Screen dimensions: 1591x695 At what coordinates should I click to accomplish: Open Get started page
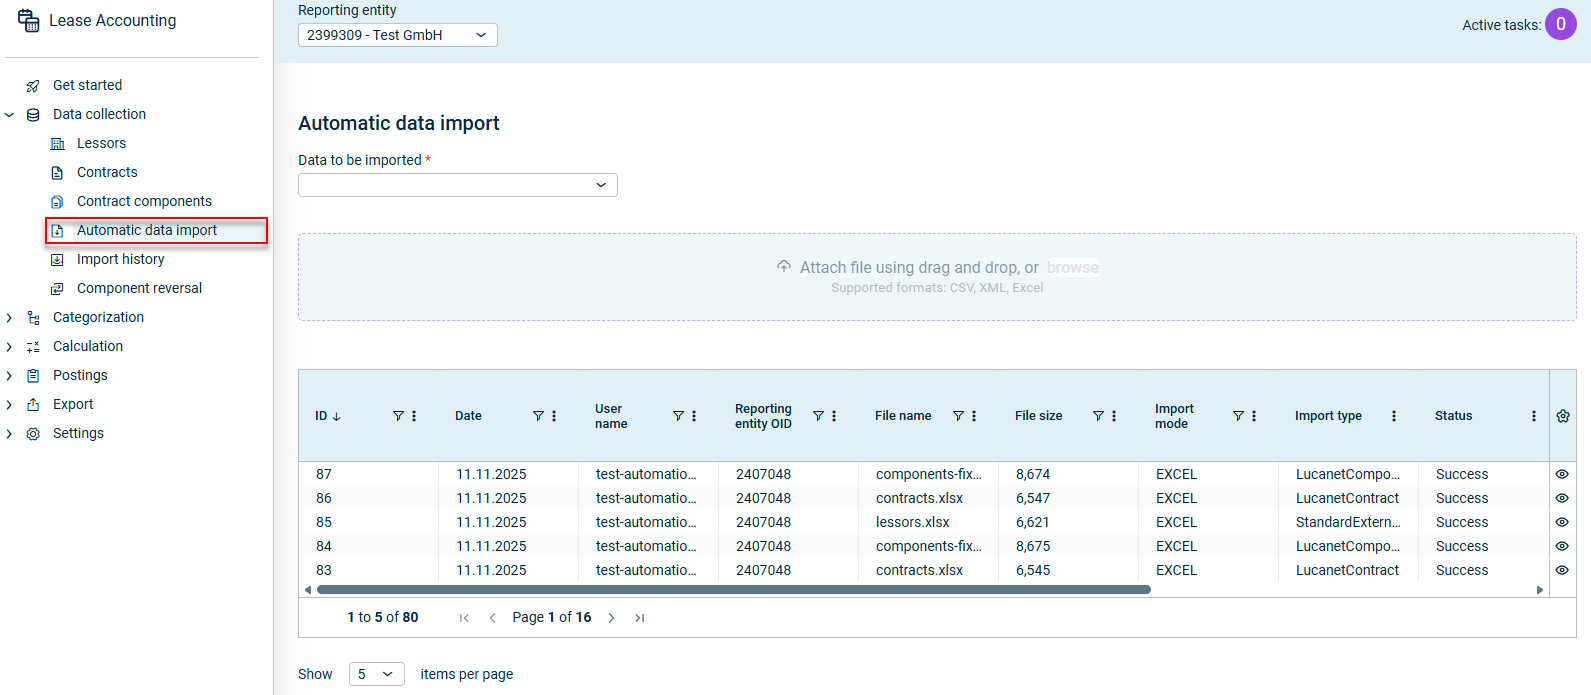[x=88, y=85]
